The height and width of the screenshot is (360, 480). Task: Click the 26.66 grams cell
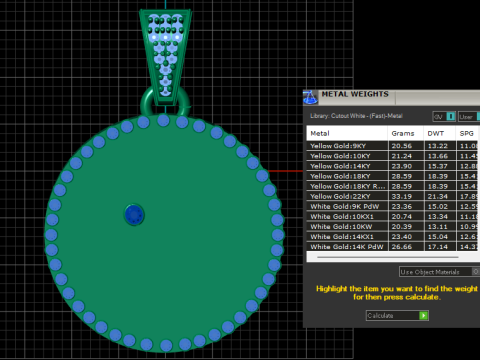tap(406, 247)
